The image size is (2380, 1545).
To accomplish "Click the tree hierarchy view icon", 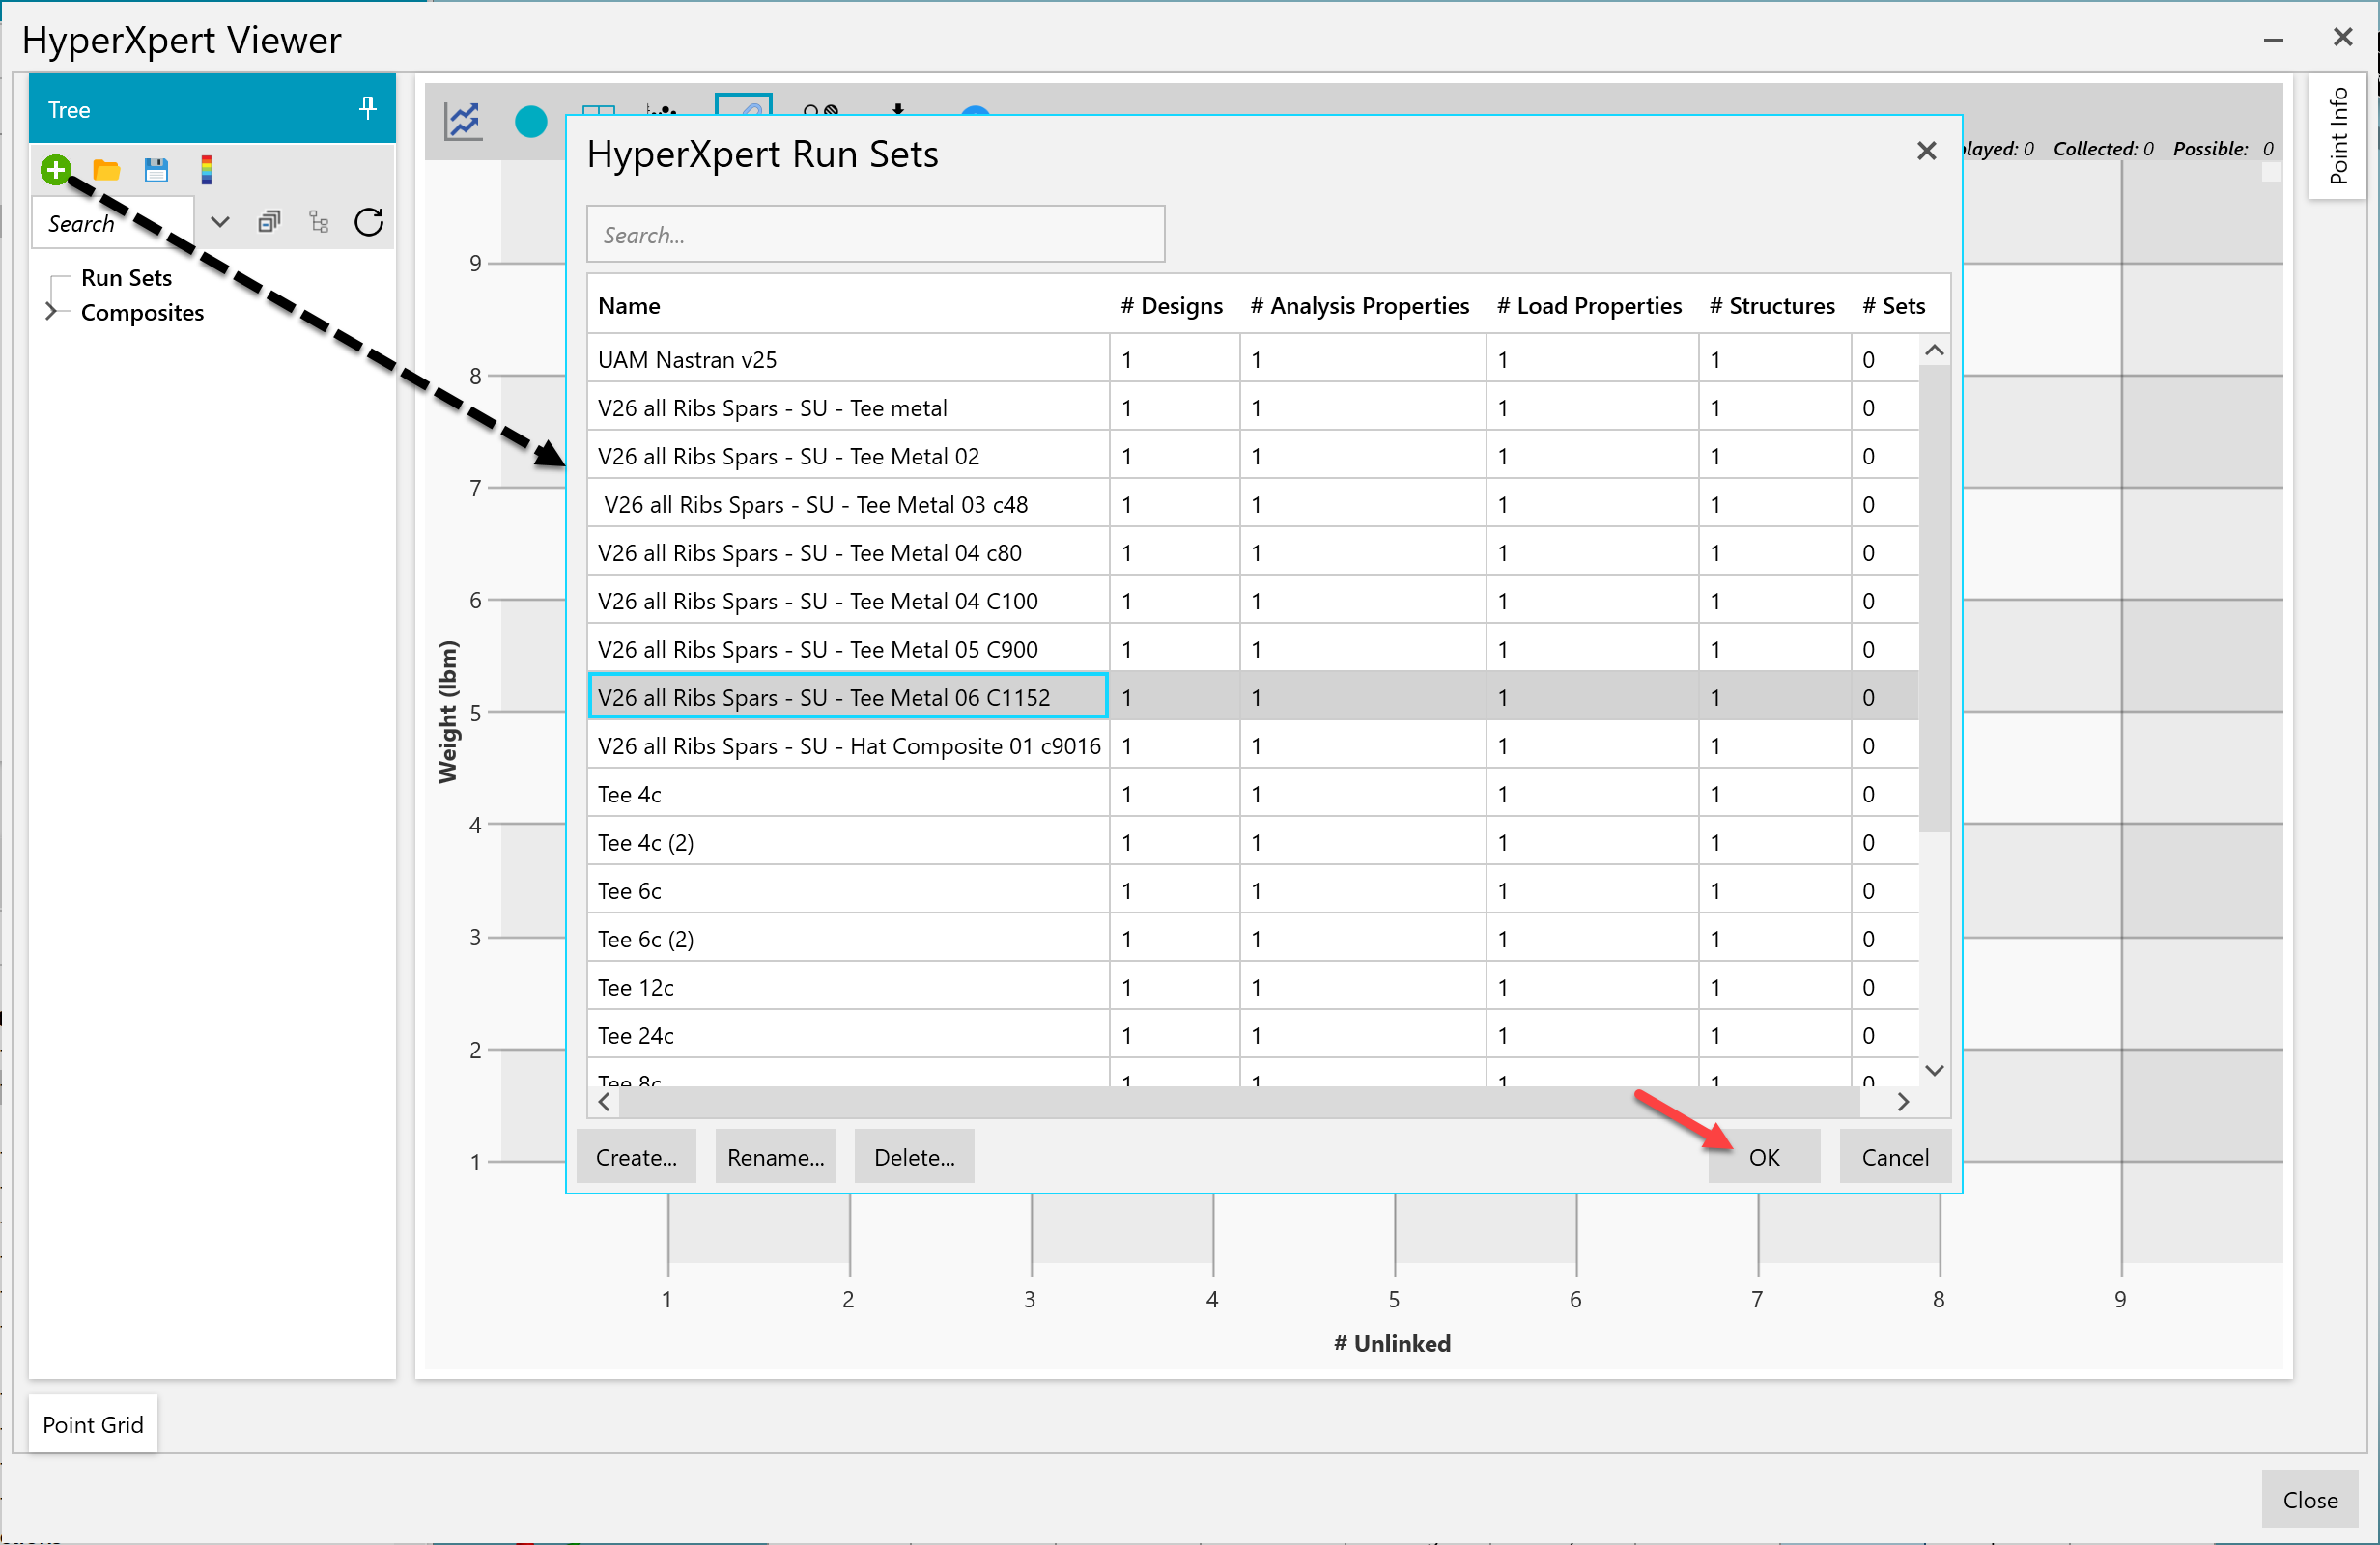I will pyautogui.click(x=319, y=222).
